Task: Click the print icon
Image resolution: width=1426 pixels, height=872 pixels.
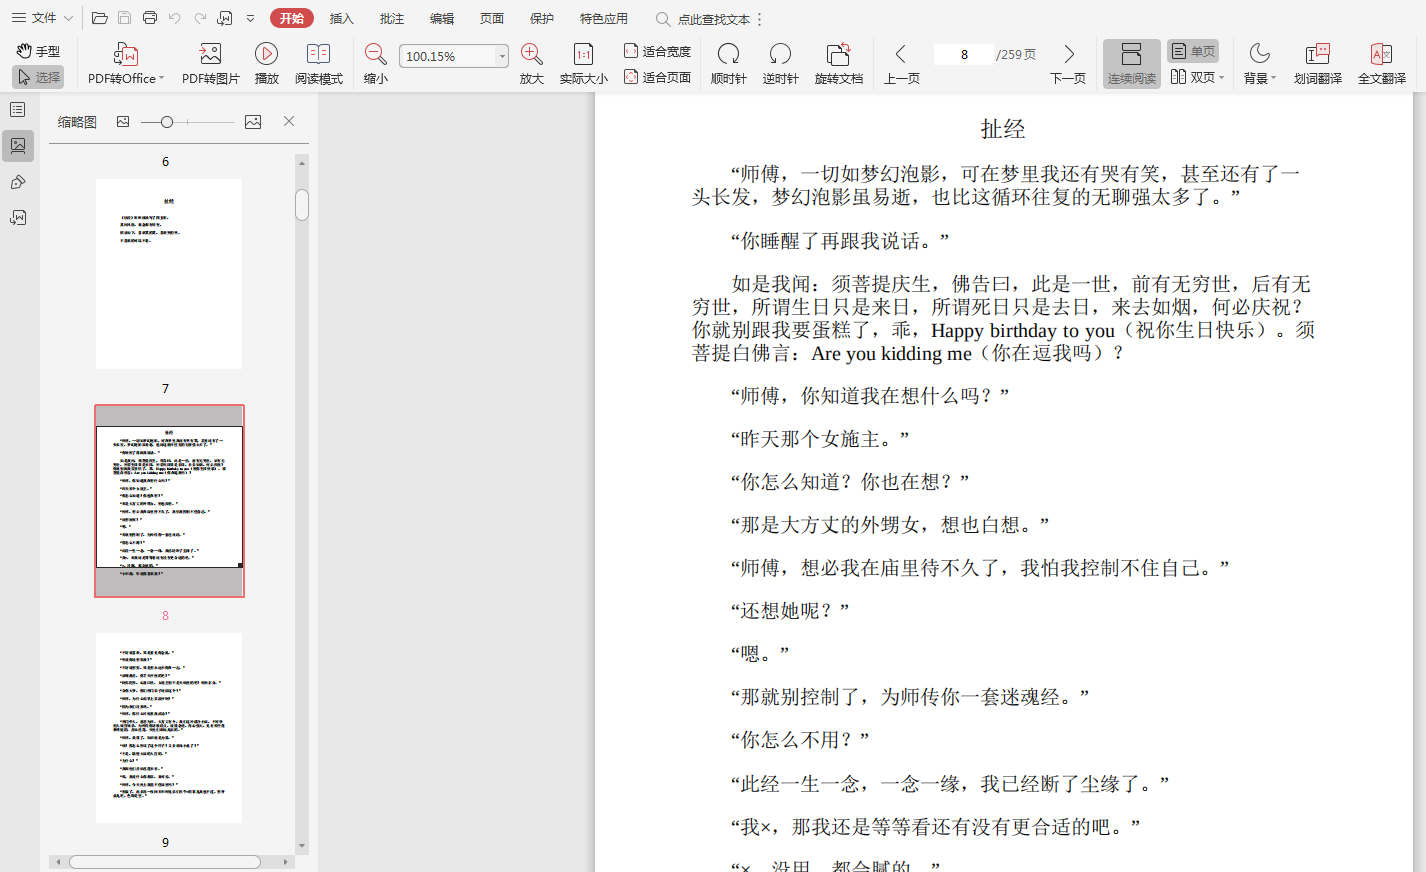Action: click(x=150, y=18)
